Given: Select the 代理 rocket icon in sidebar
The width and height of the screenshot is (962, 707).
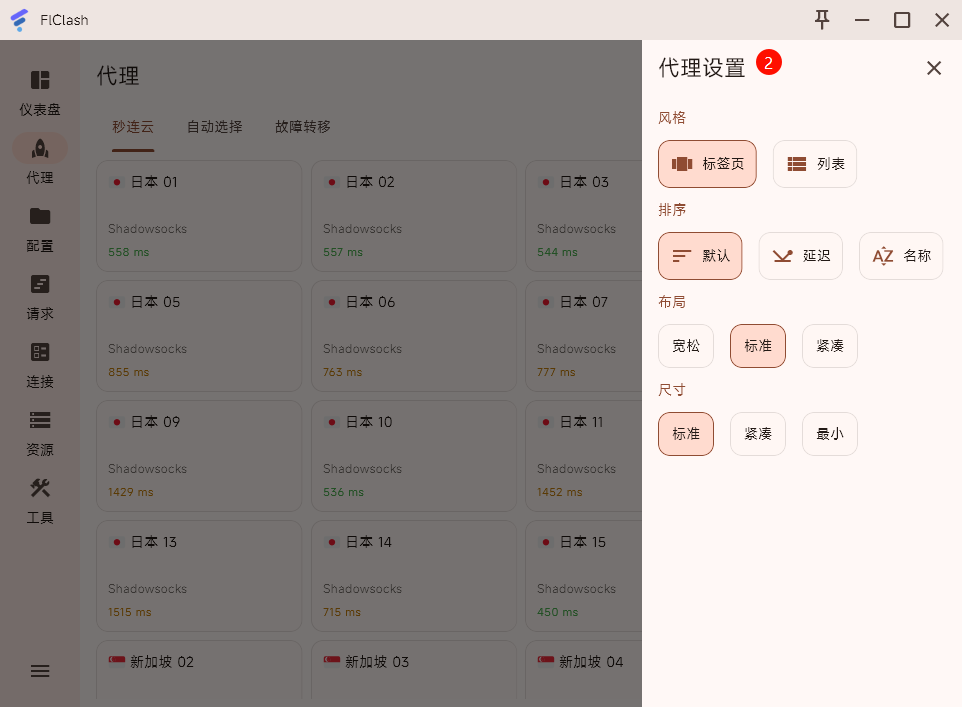Looking at the screenshot, I should pos(40,148).
